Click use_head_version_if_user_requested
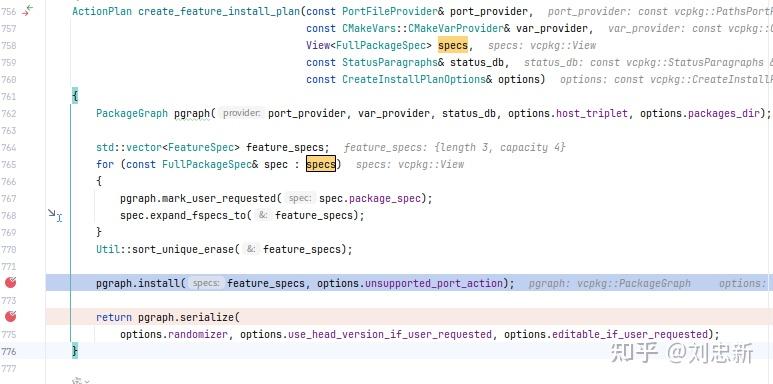773x384 pixels. coord(390,334)
